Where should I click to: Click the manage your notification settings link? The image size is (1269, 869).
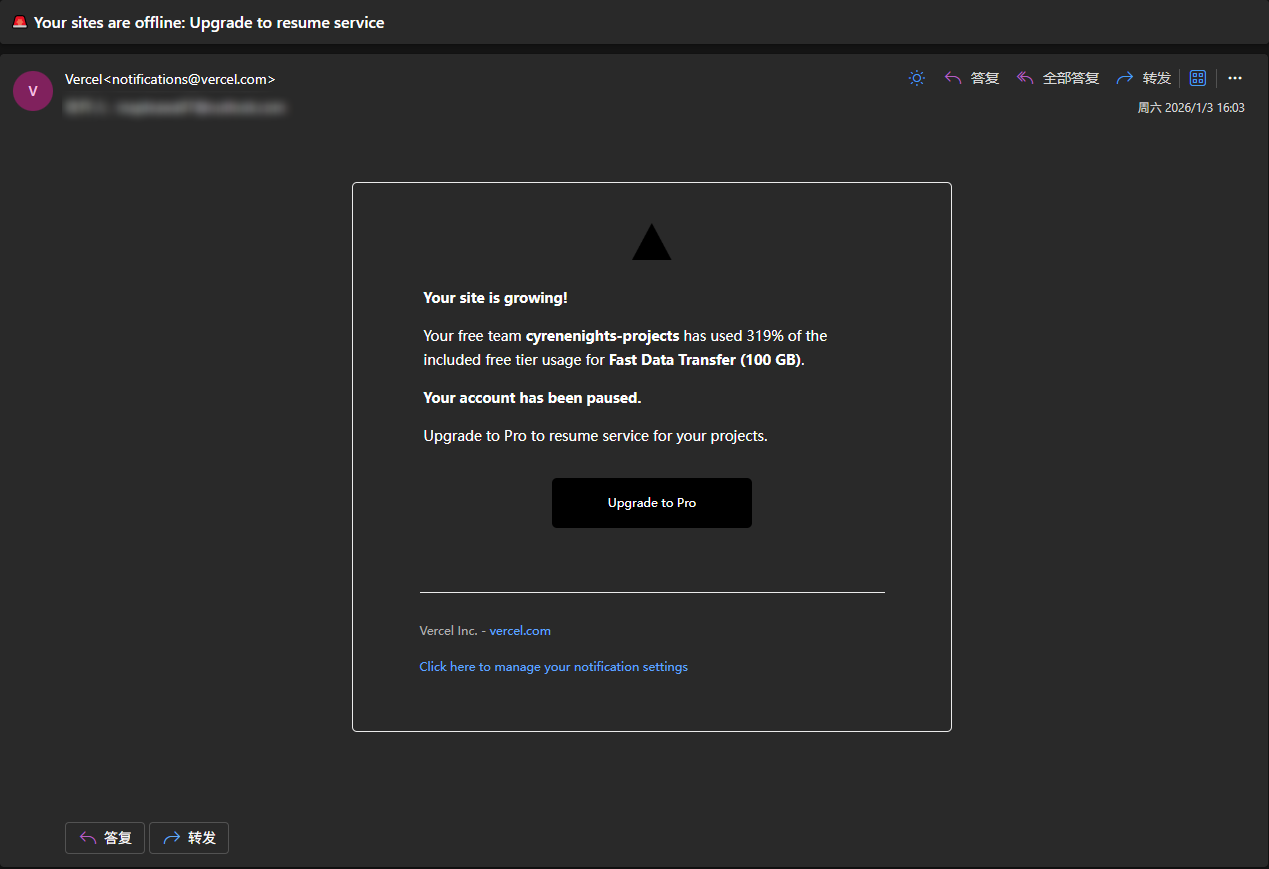(x=553, y=667)
